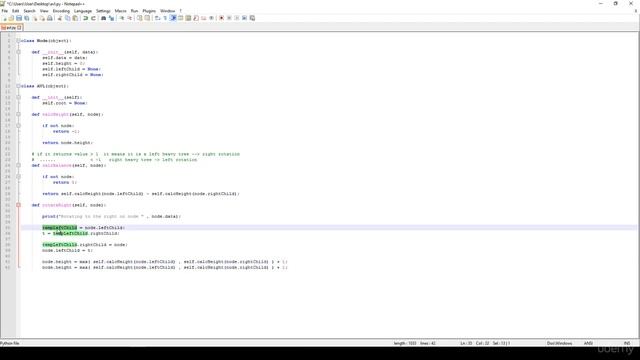Viewport: 640px width, 360px height.
Task: Close the avl.py tab with its X
Action: (19, 27)
